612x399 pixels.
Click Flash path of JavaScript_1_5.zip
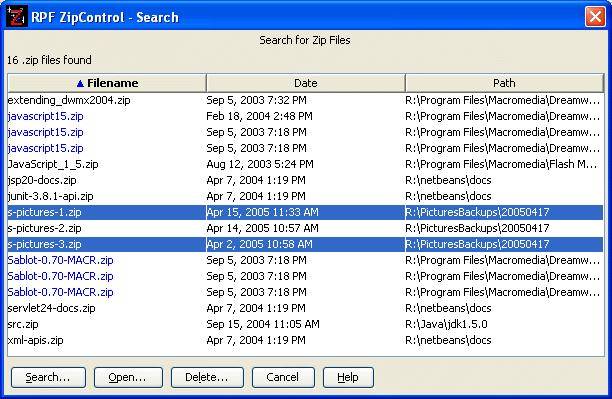502,164
